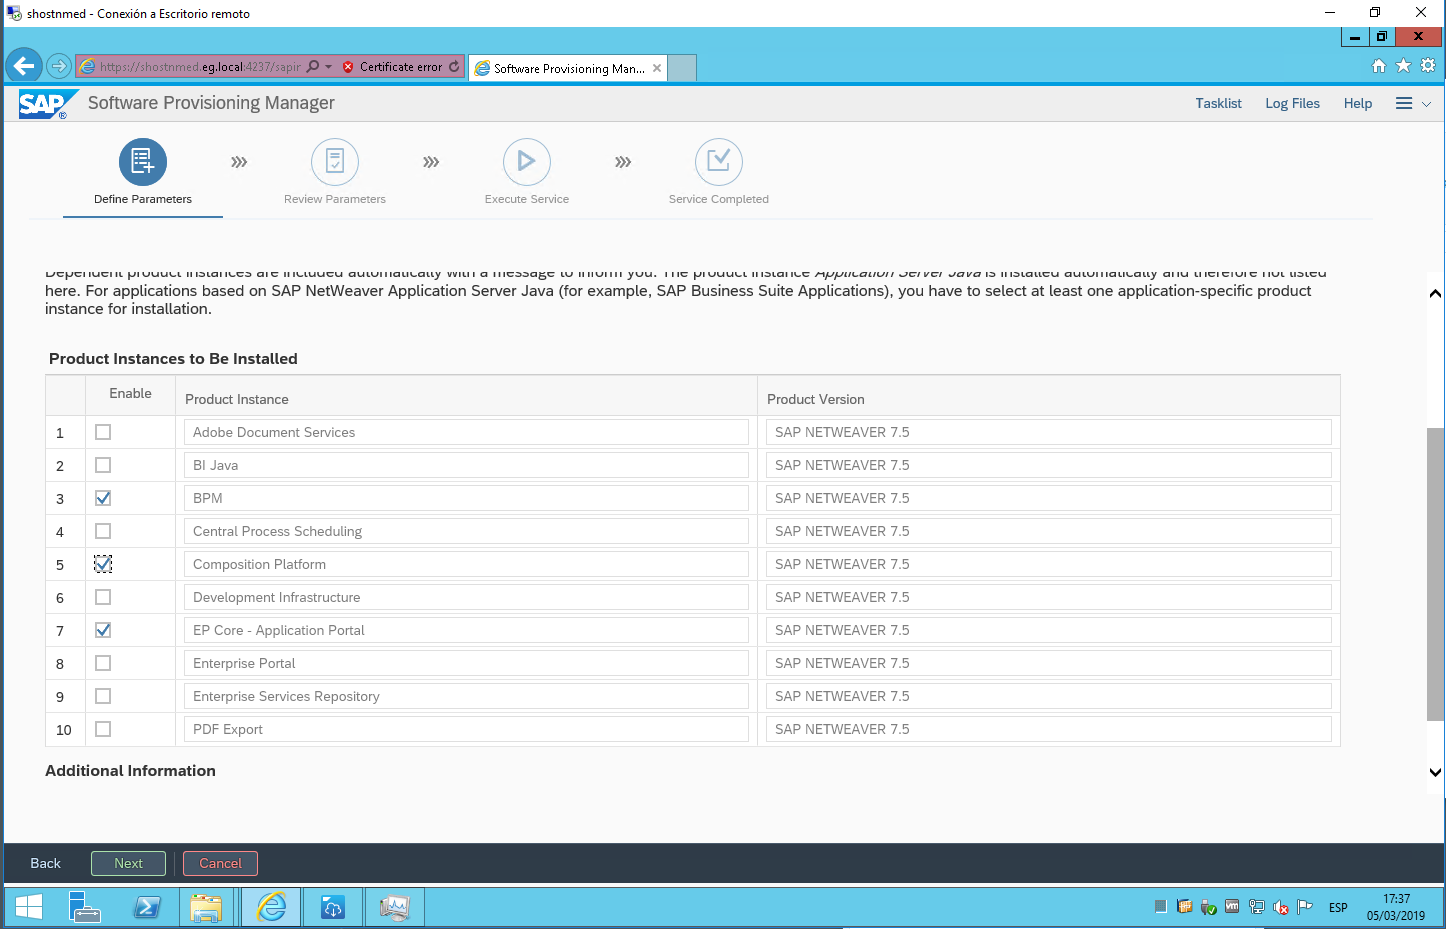The image size is (1446, 929).
Task: Enable Development Infrastructure checkbox
Action: (103, 597)
